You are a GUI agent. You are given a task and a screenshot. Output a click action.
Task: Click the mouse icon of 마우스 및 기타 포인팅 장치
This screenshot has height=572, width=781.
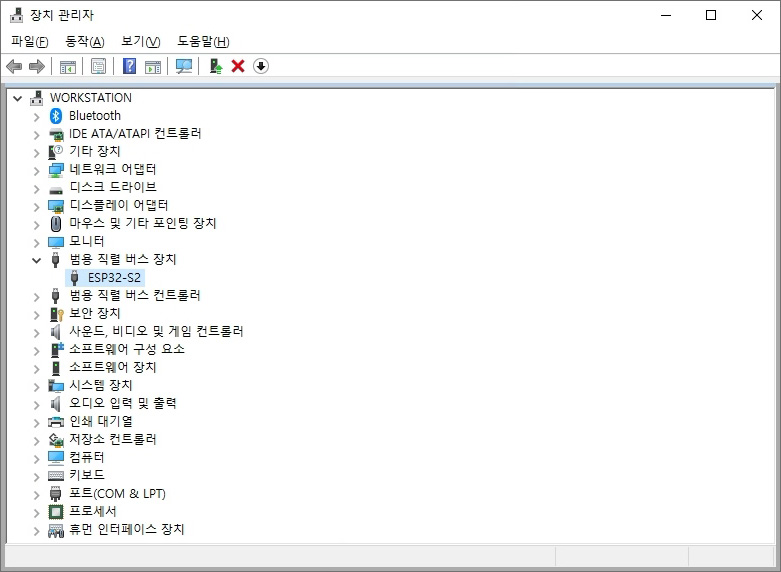56,224
